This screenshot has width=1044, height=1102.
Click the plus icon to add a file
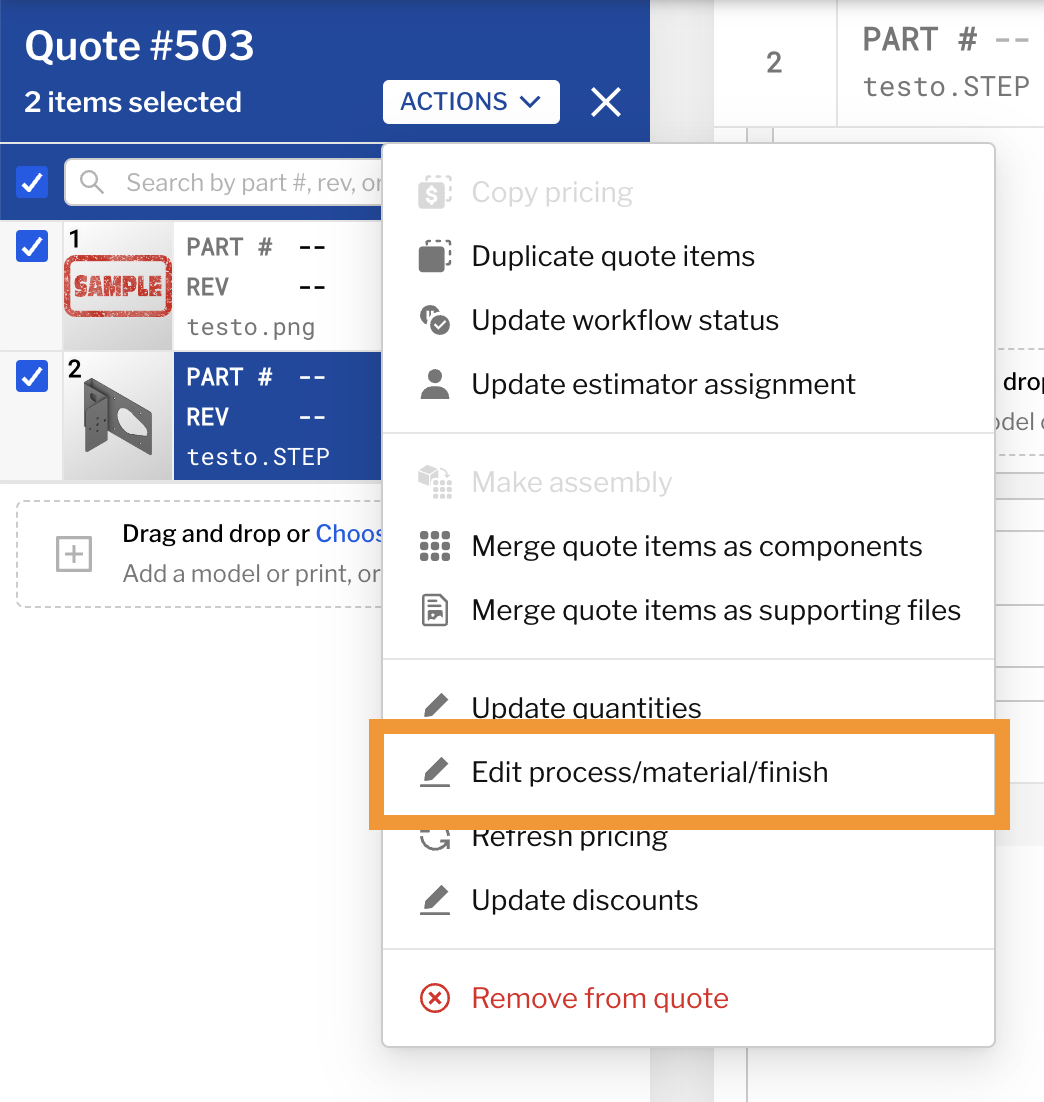(x=74, y=554)
